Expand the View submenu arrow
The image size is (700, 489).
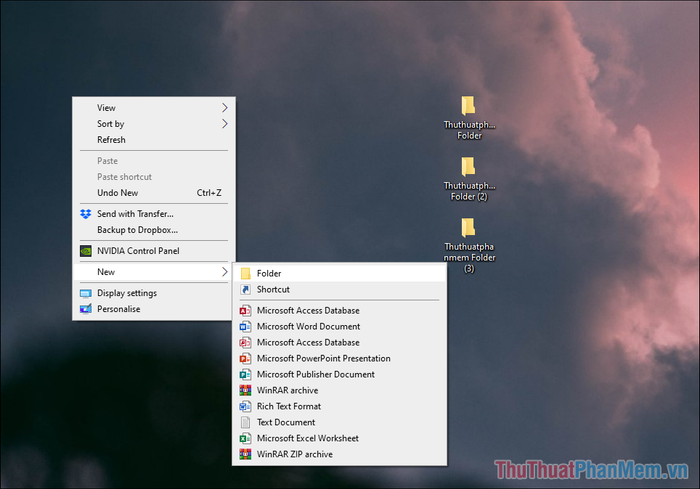point(225,108)
